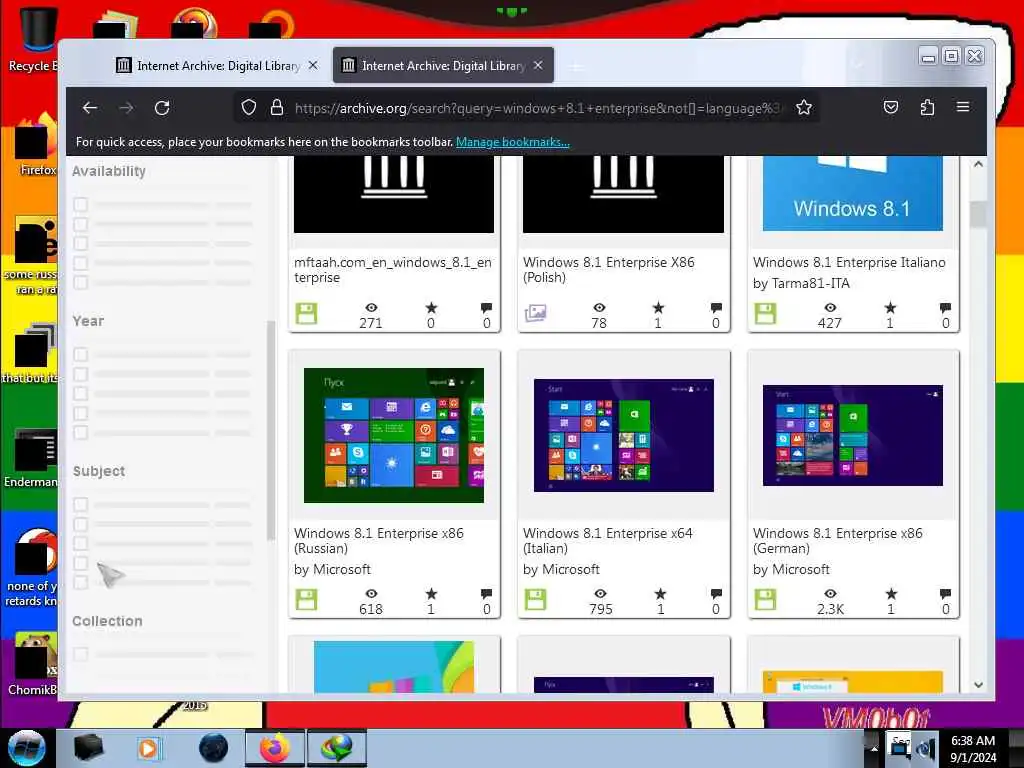Click the filter sidebar scrollbar thumb
The image size is (1024, 768).
(270, 431)
